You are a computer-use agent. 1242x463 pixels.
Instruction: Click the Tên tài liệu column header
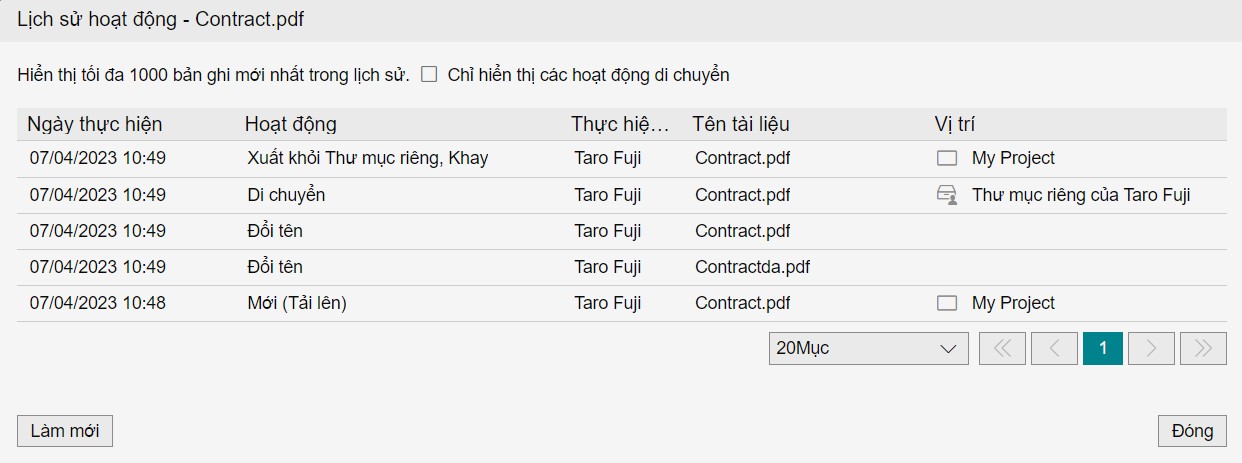741,124
